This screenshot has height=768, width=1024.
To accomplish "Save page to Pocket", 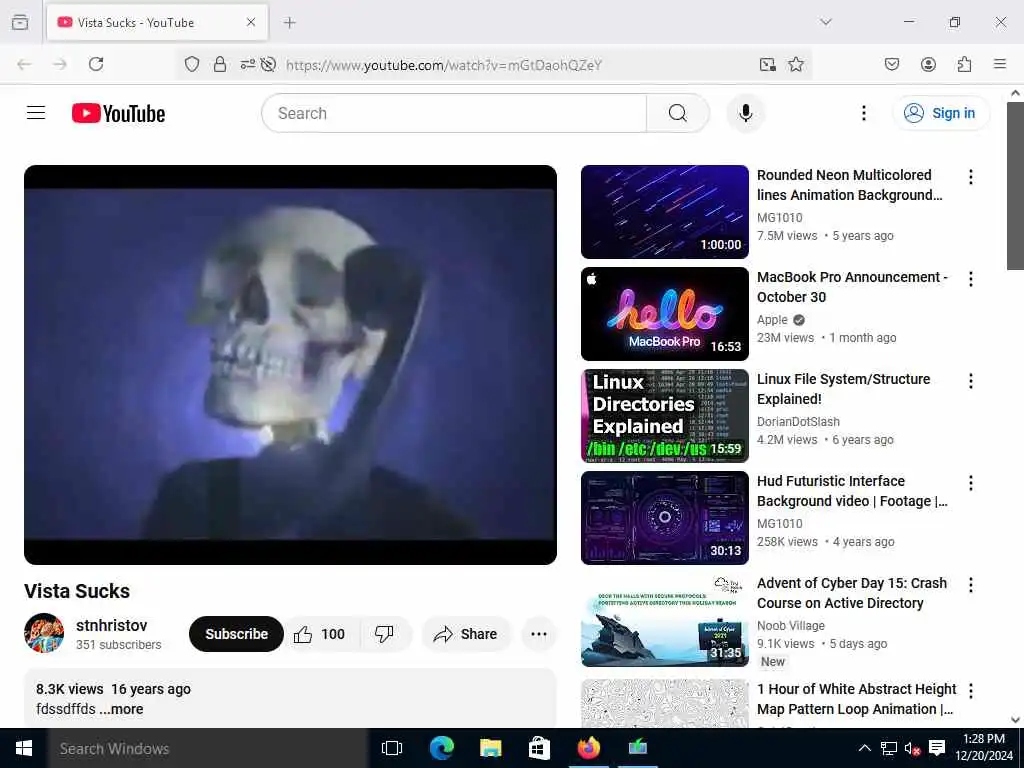I will tap(891, 64).
